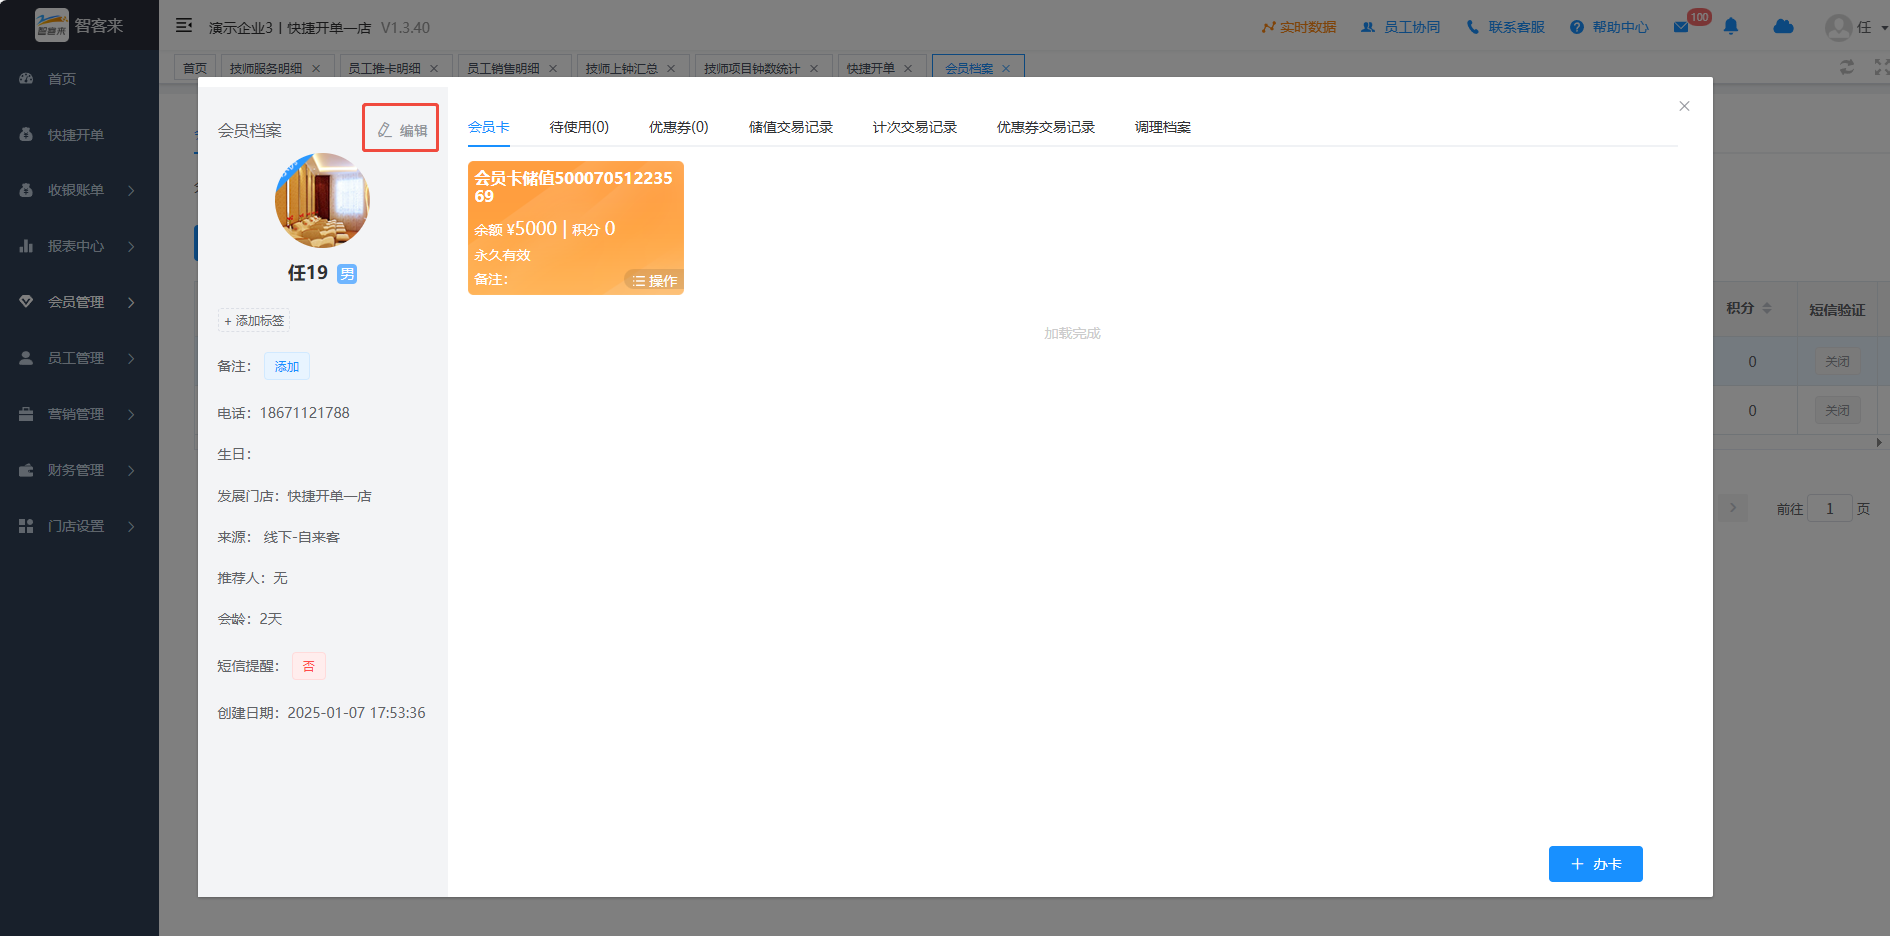Image resolution: width=1890 pixels, height=936 pixels.
Task: Open the mail messages icon with 100 badge
Action: click(x=1681, y=27)
